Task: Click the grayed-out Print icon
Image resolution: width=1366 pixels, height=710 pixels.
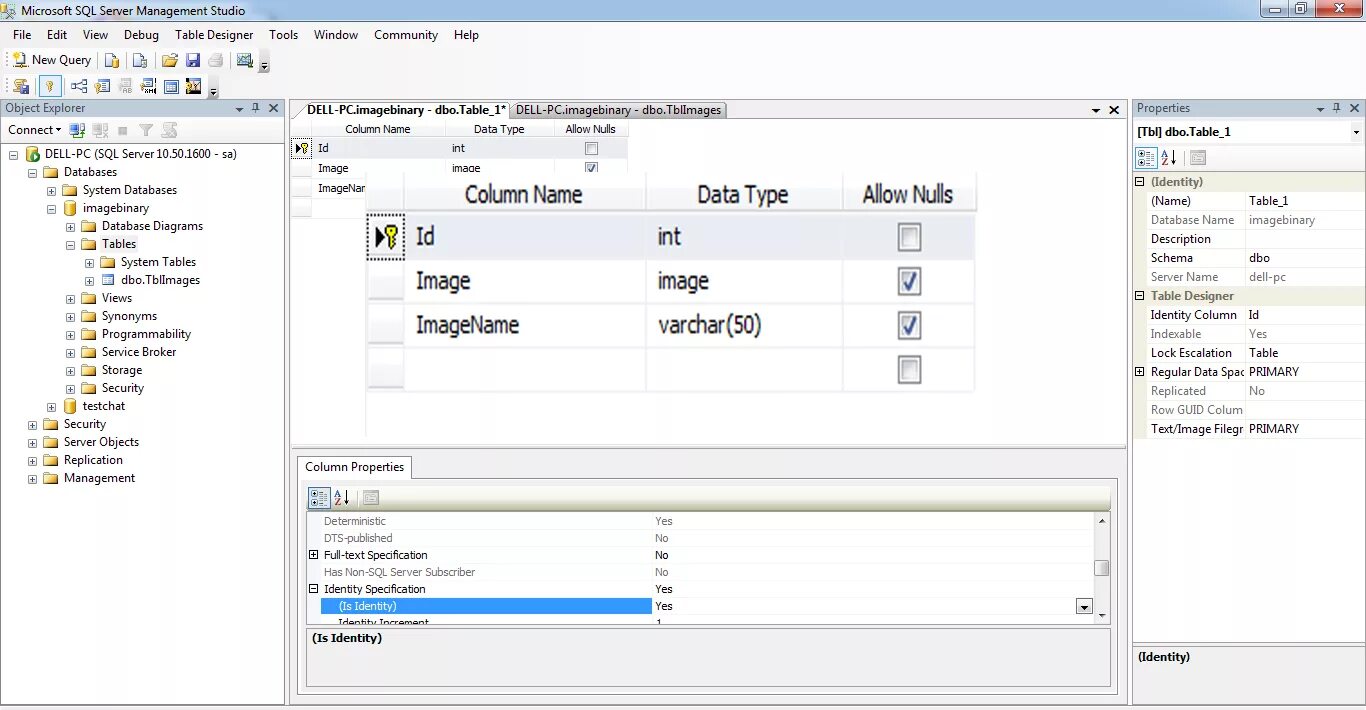Action: point(215,60)
